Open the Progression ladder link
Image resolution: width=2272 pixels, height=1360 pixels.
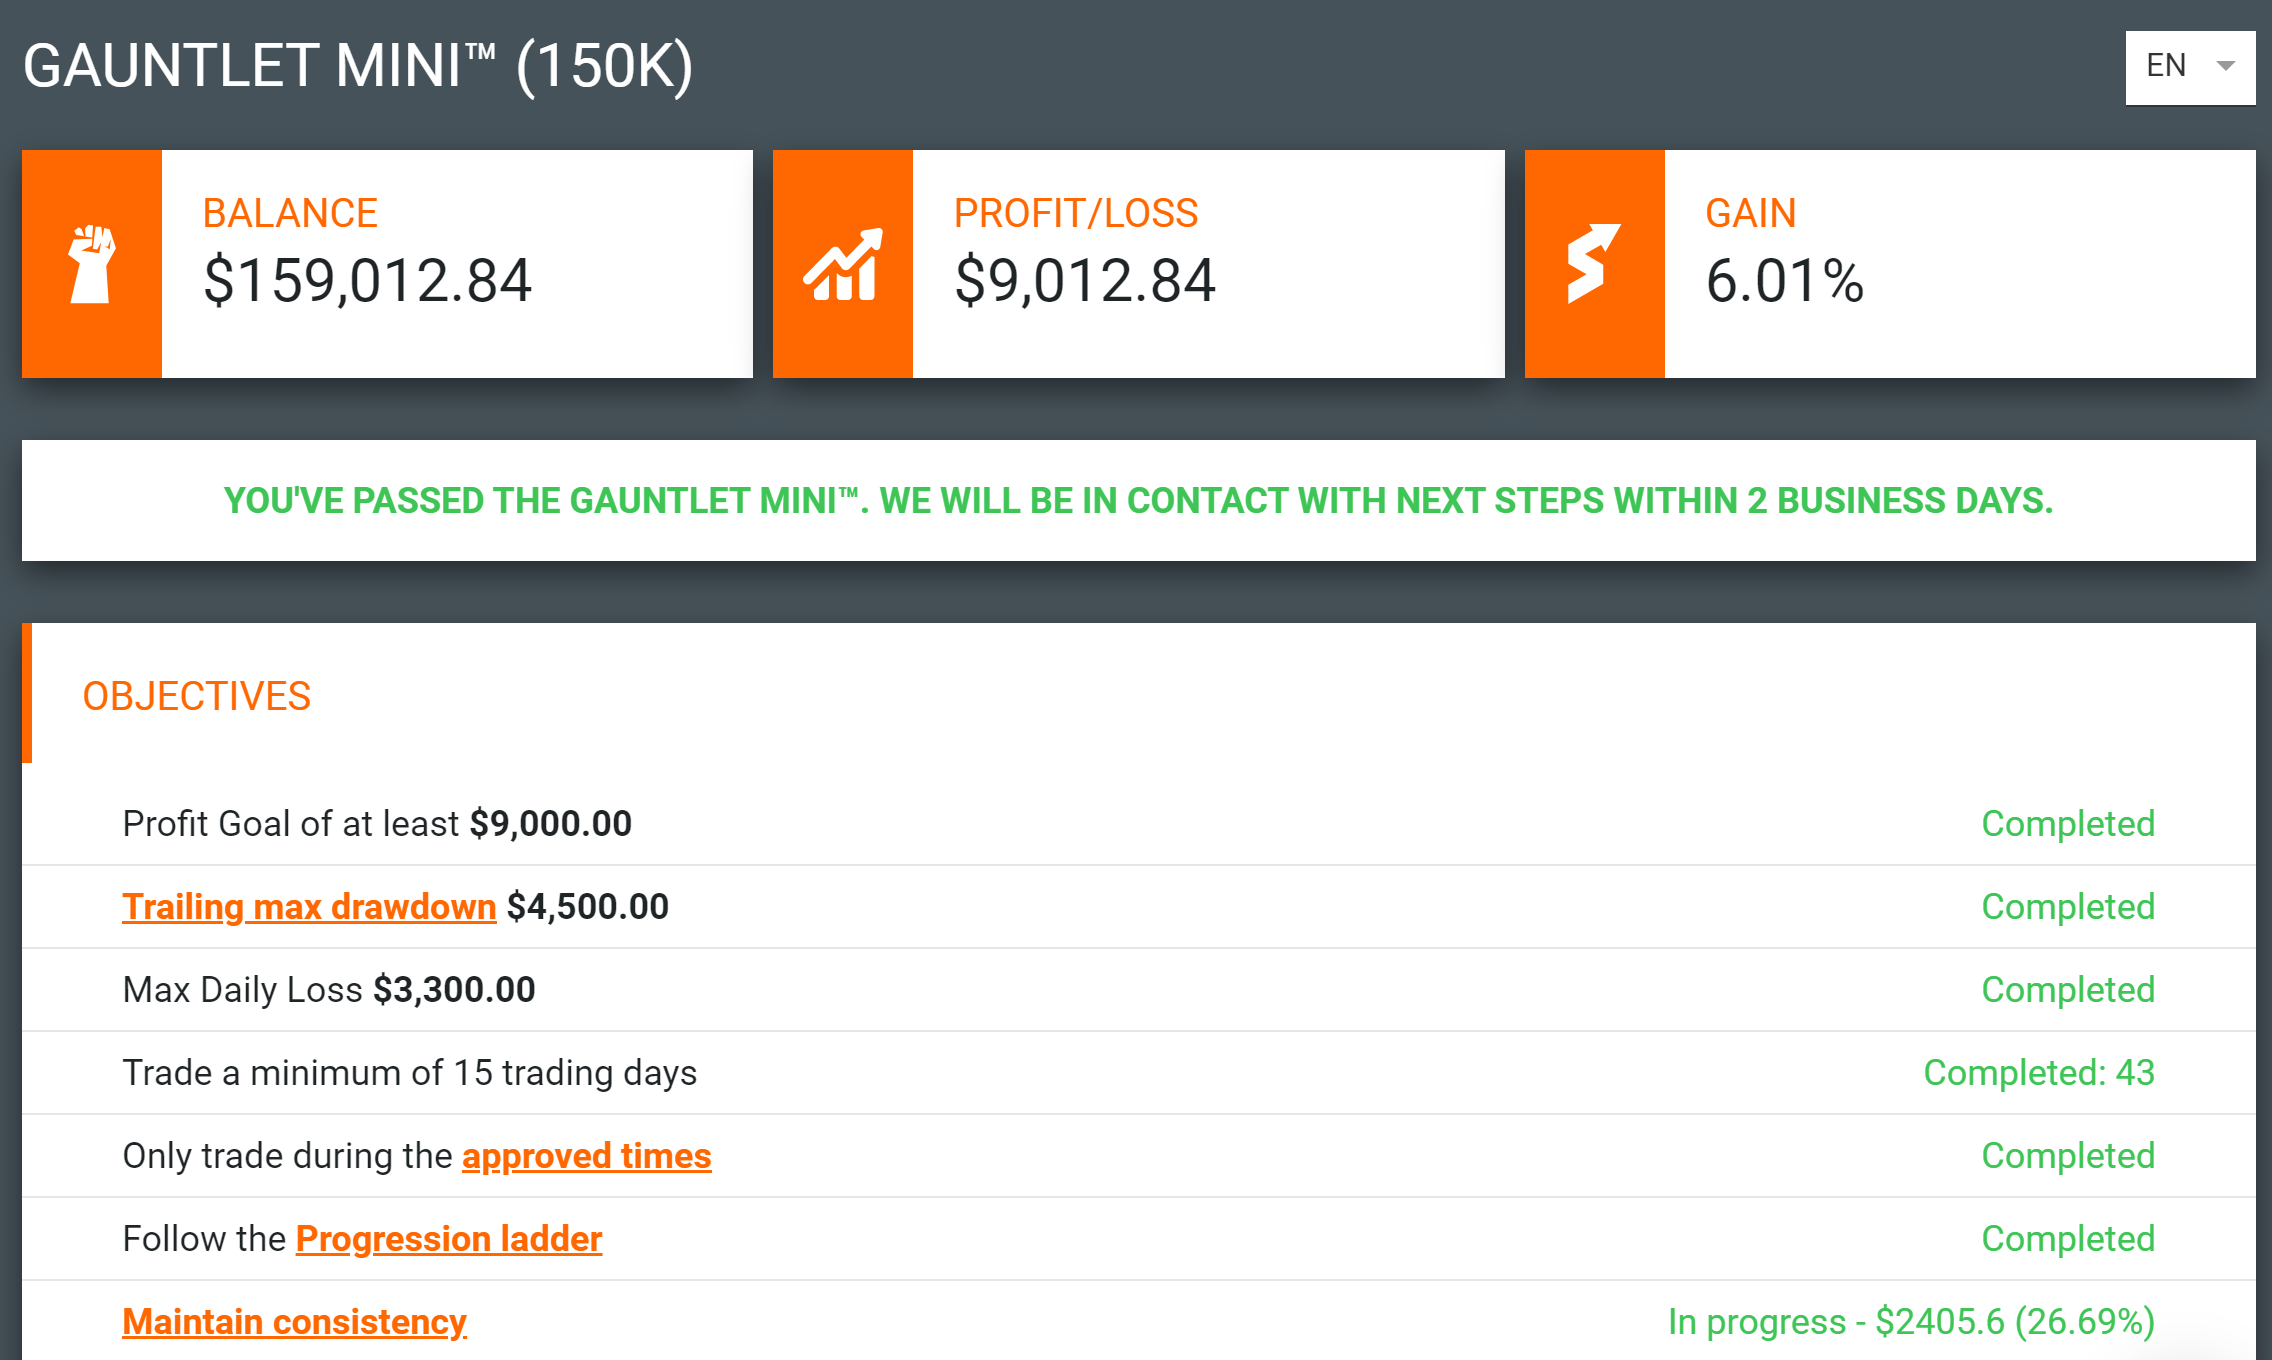449,1238
